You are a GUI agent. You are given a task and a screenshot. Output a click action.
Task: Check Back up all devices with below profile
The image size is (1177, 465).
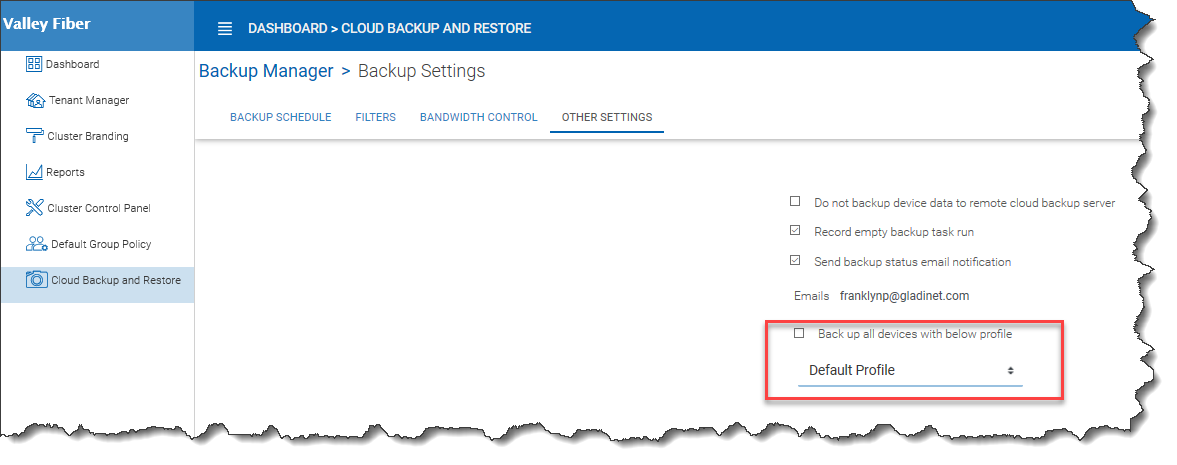pos(799,333)
